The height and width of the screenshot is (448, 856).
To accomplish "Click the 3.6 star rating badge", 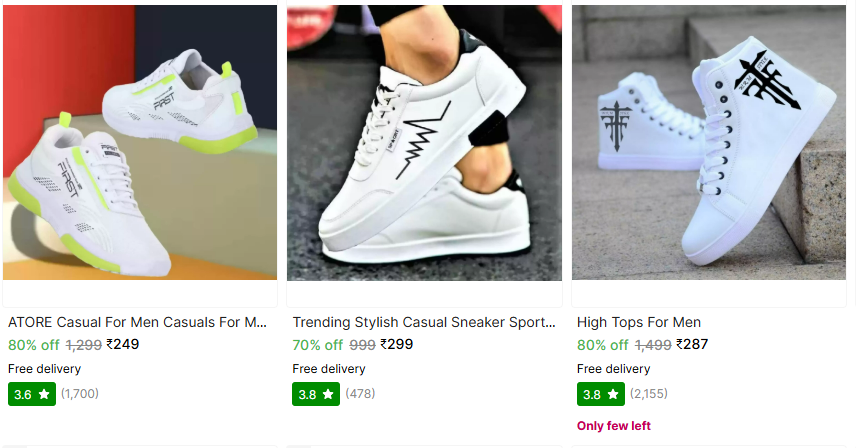I will pyautogui.click(x=32, y=394).
